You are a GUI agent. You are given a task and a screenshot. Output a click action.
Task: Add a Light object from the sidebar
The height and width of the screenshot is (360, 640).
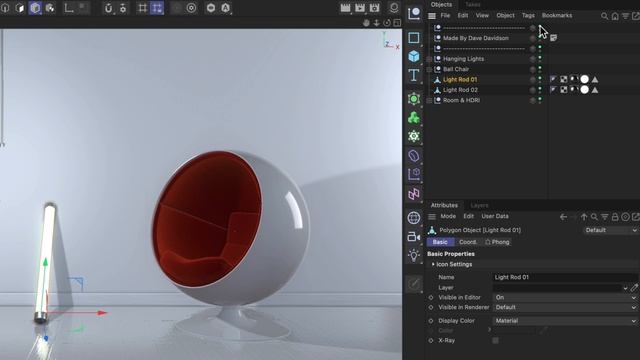coord(414,255)
